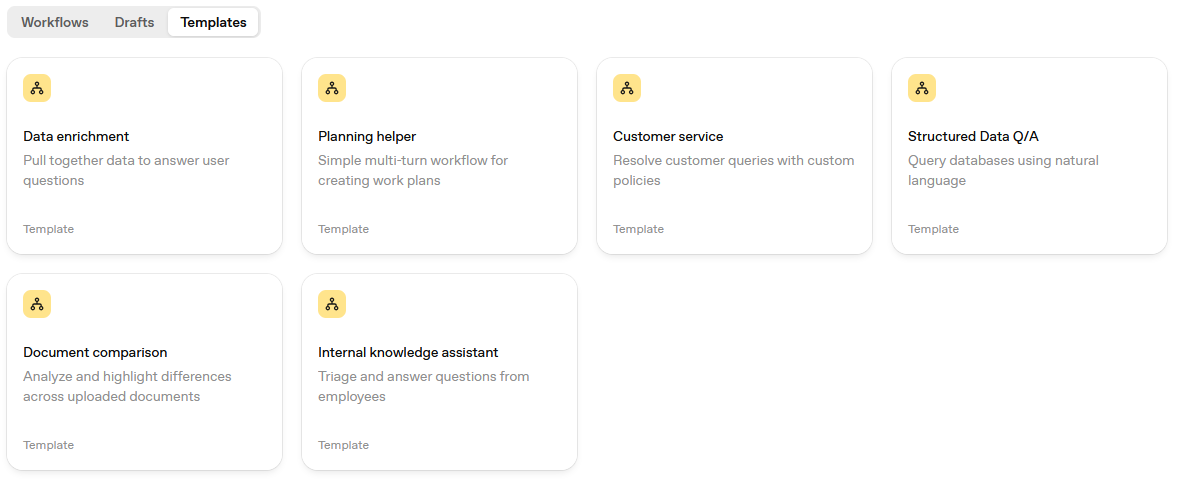Click the Structured Data Q/A workflow icon
The height and width of the screenshot is (489, 1185).
[922, 88]
